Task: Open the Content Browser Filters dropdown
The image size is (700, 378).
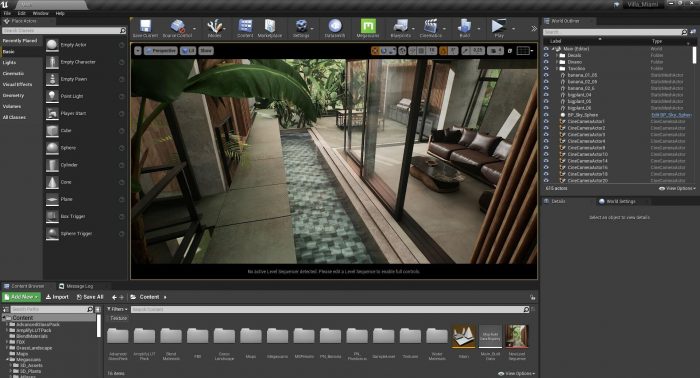Action: coord(117,309)
